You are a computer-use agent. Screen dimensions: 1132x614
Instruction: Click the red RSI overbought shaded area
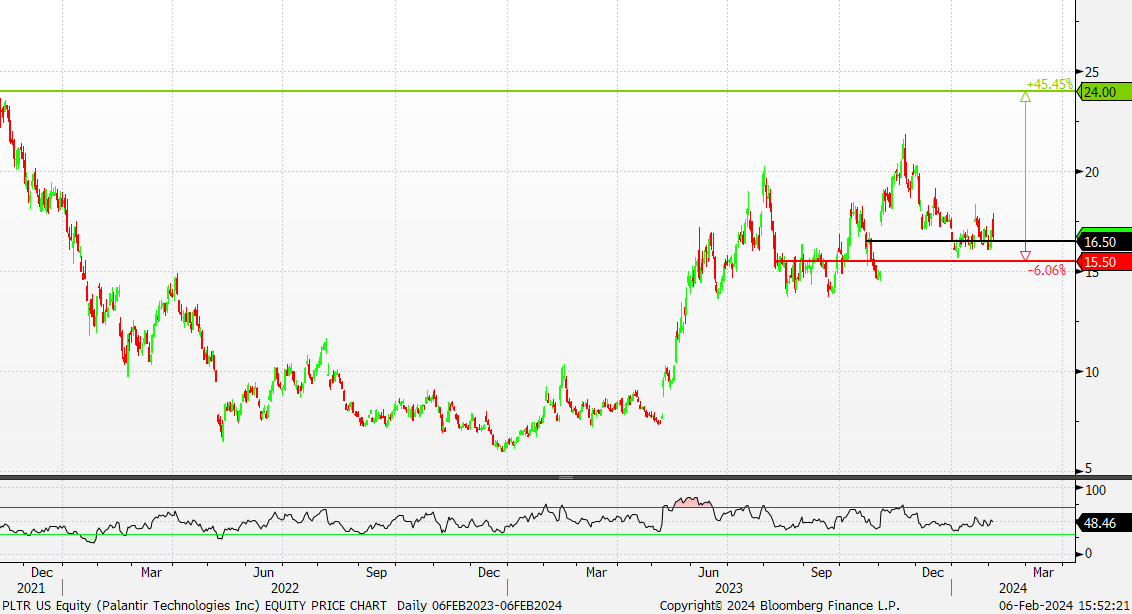(x=687, y=501)
